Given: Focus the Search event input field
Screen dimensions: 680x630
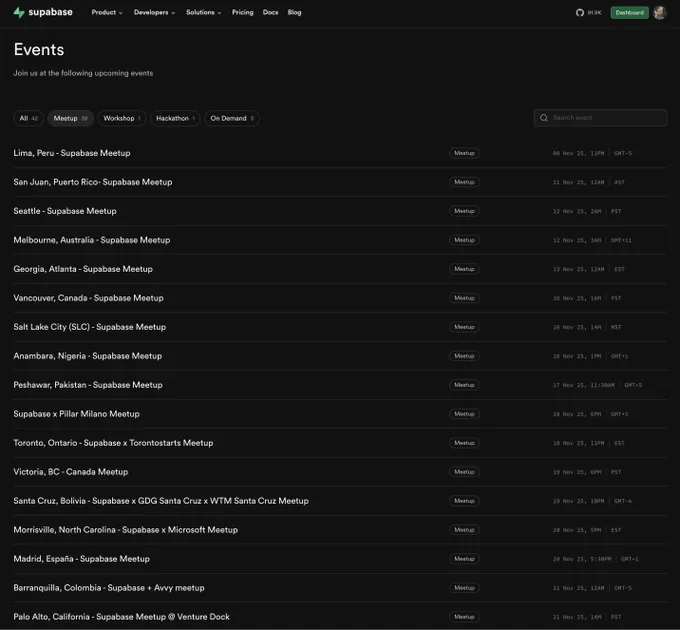Looking at the screenshot, I should click(600, 118).
